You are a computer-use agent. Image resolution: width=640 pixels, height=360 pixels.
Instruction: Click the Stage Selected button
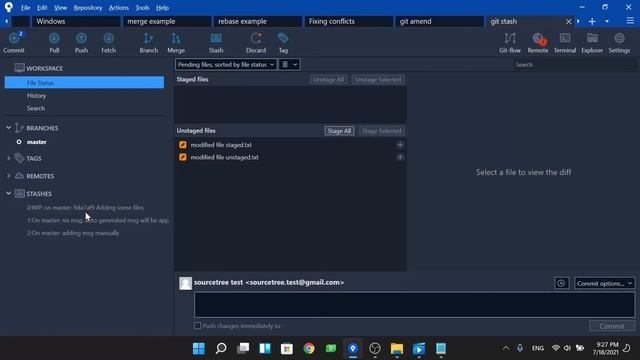click(382, 131)
